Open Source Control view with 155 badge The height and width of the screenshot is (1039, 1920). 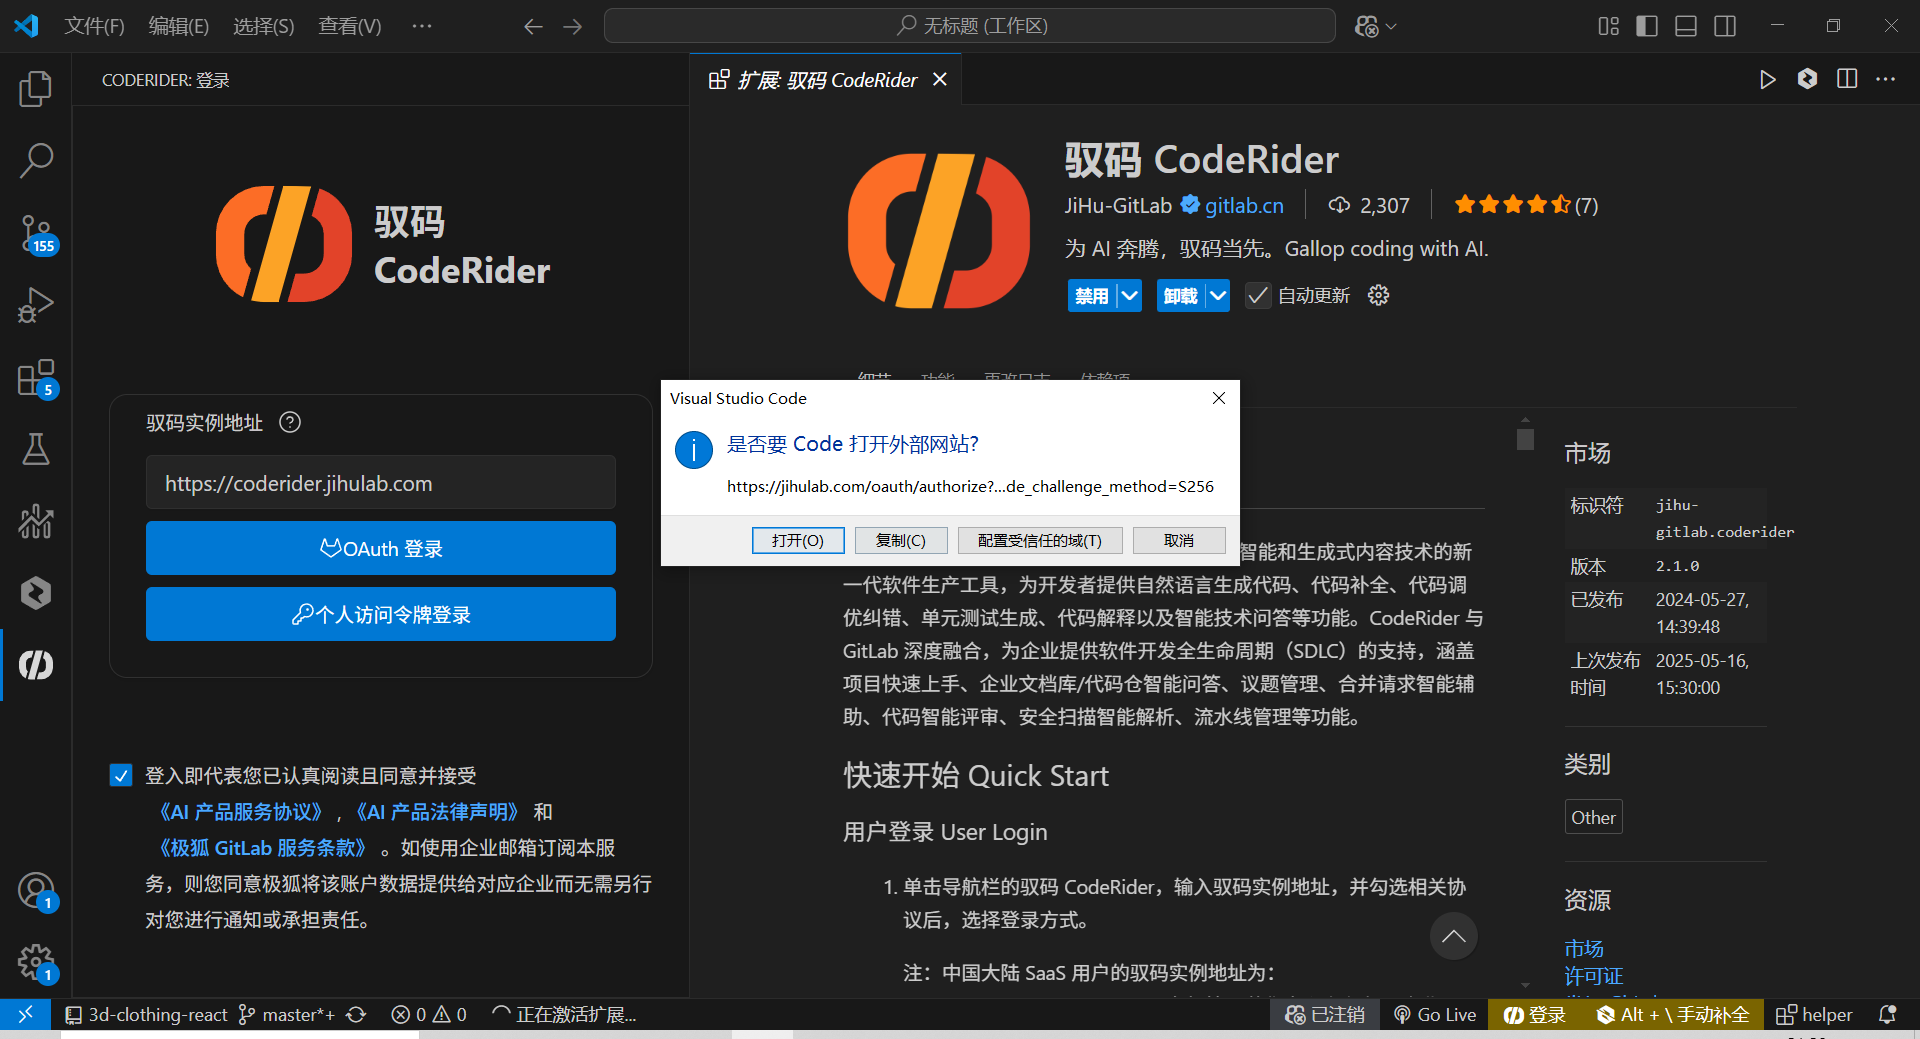pos(36,234)
